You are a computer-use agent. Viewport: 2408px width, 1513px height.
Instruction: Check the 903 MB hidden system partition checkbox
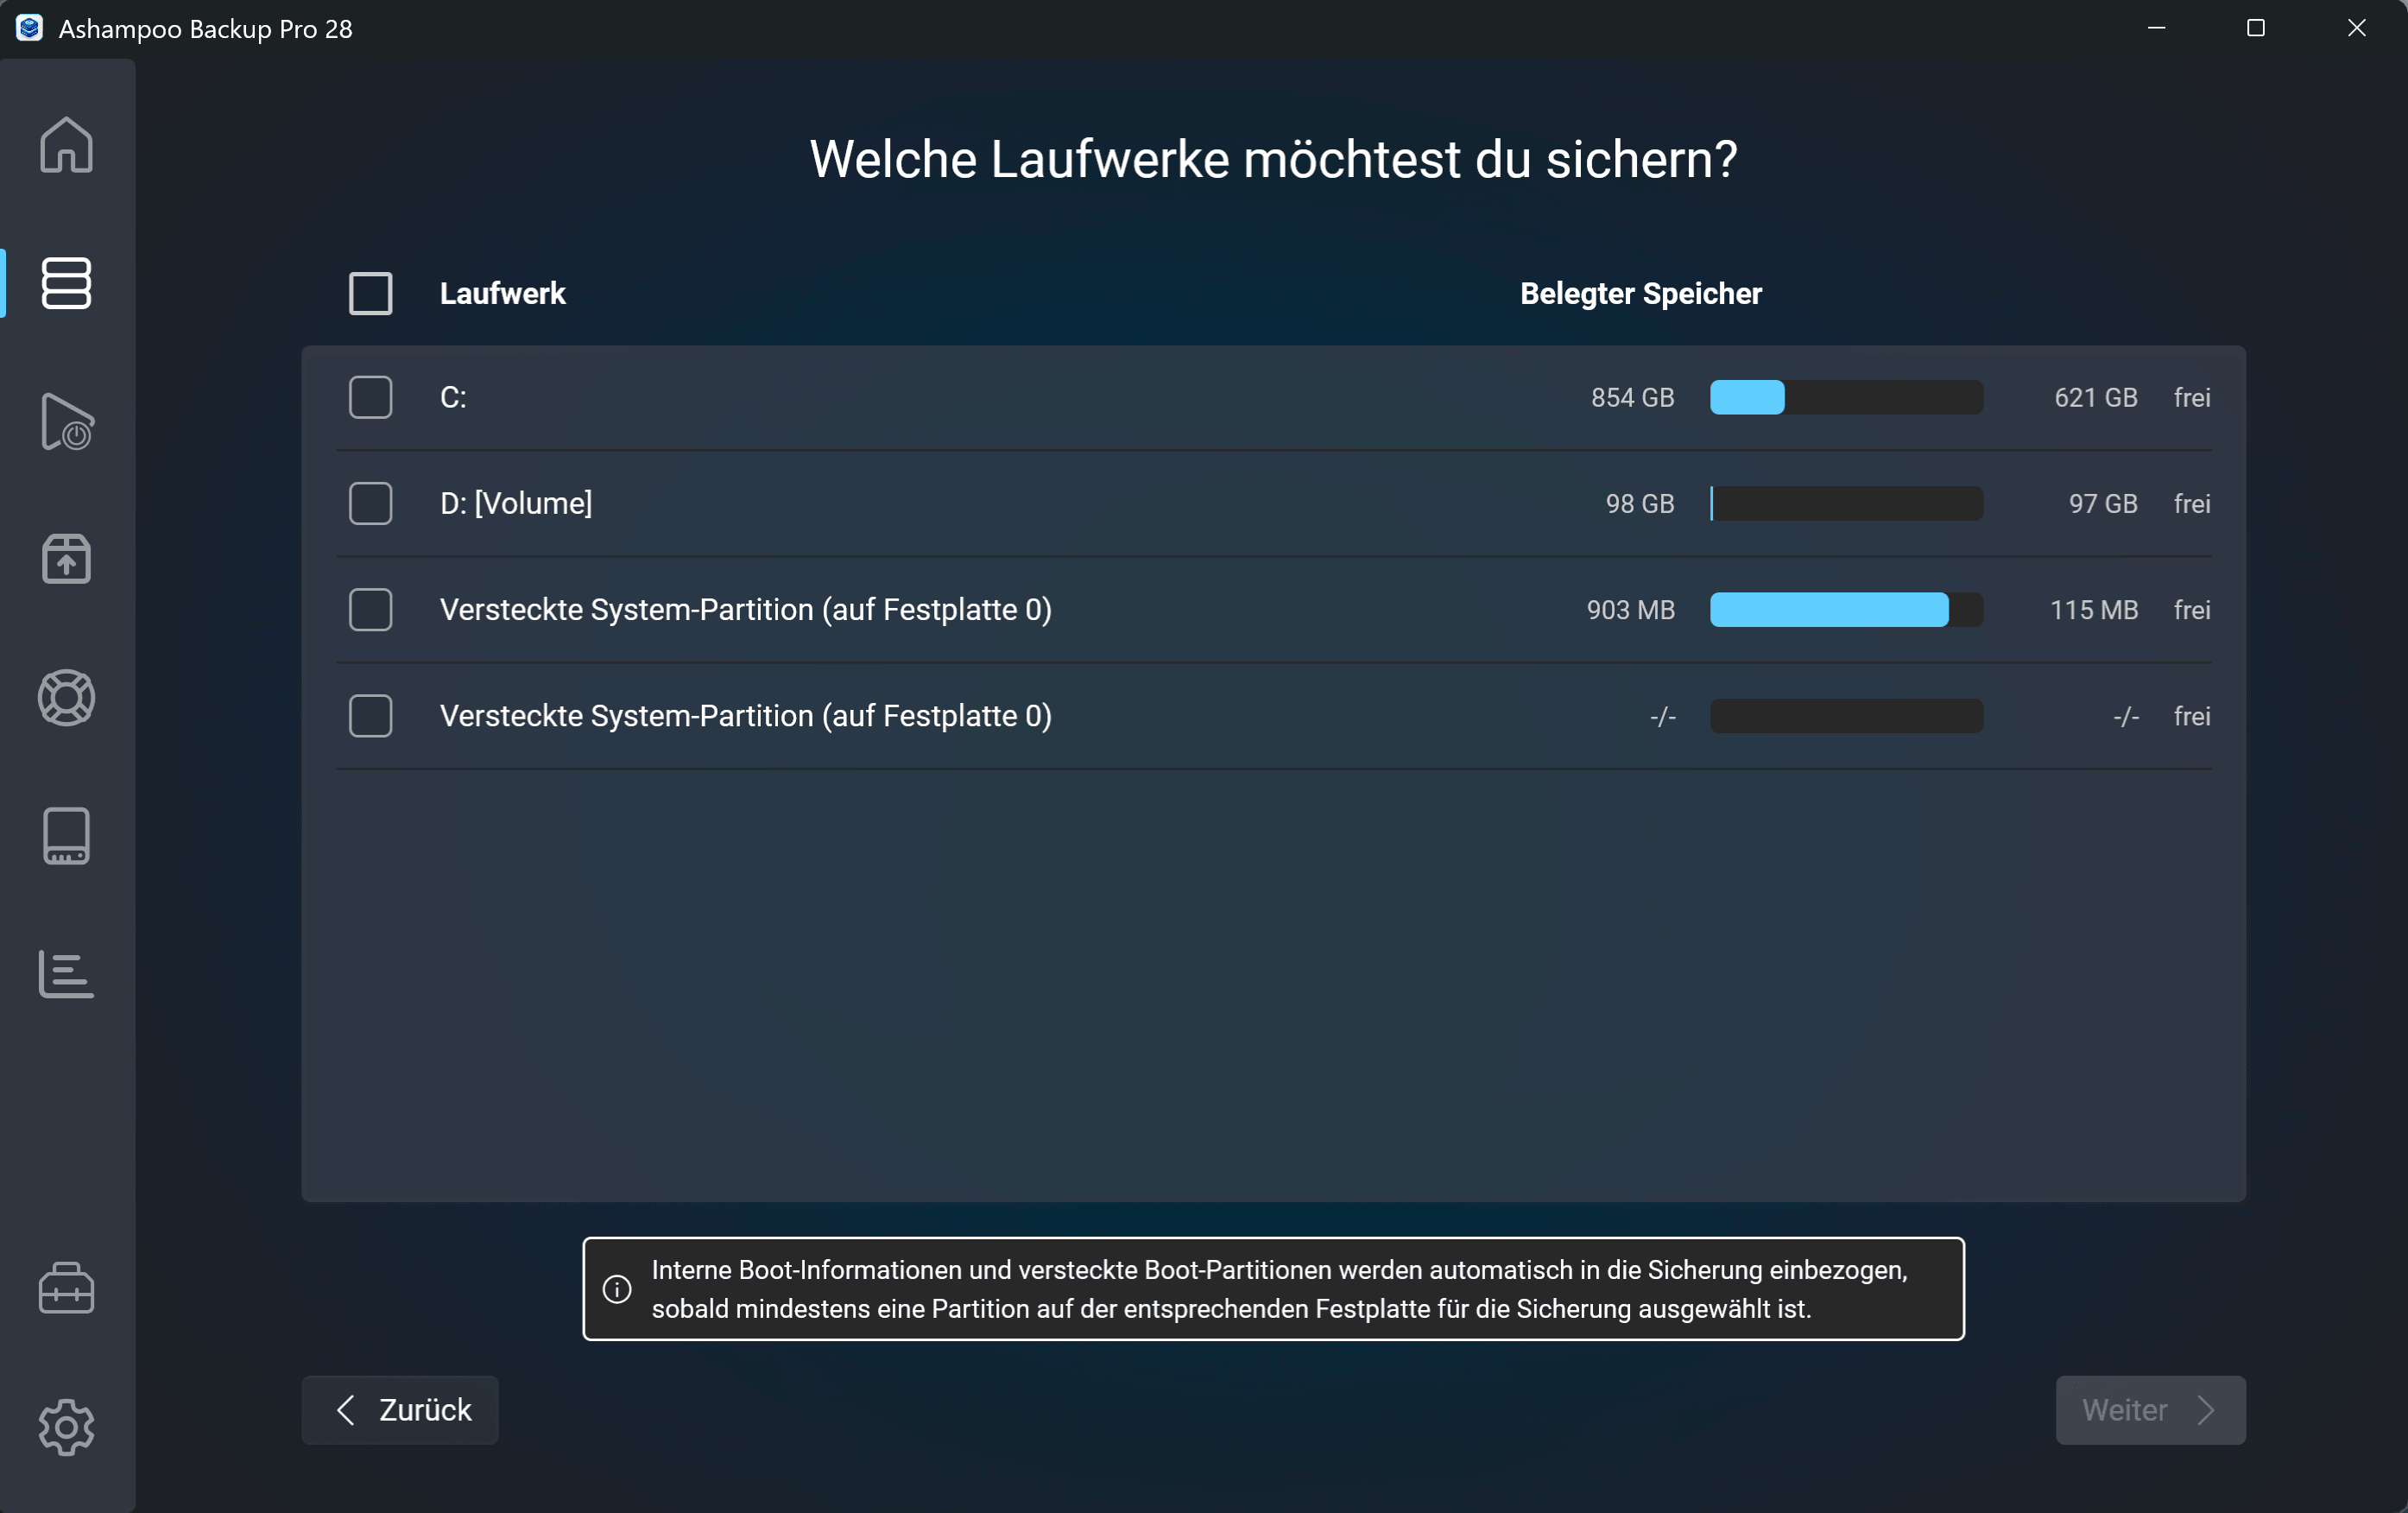click(x=370, y=610)
